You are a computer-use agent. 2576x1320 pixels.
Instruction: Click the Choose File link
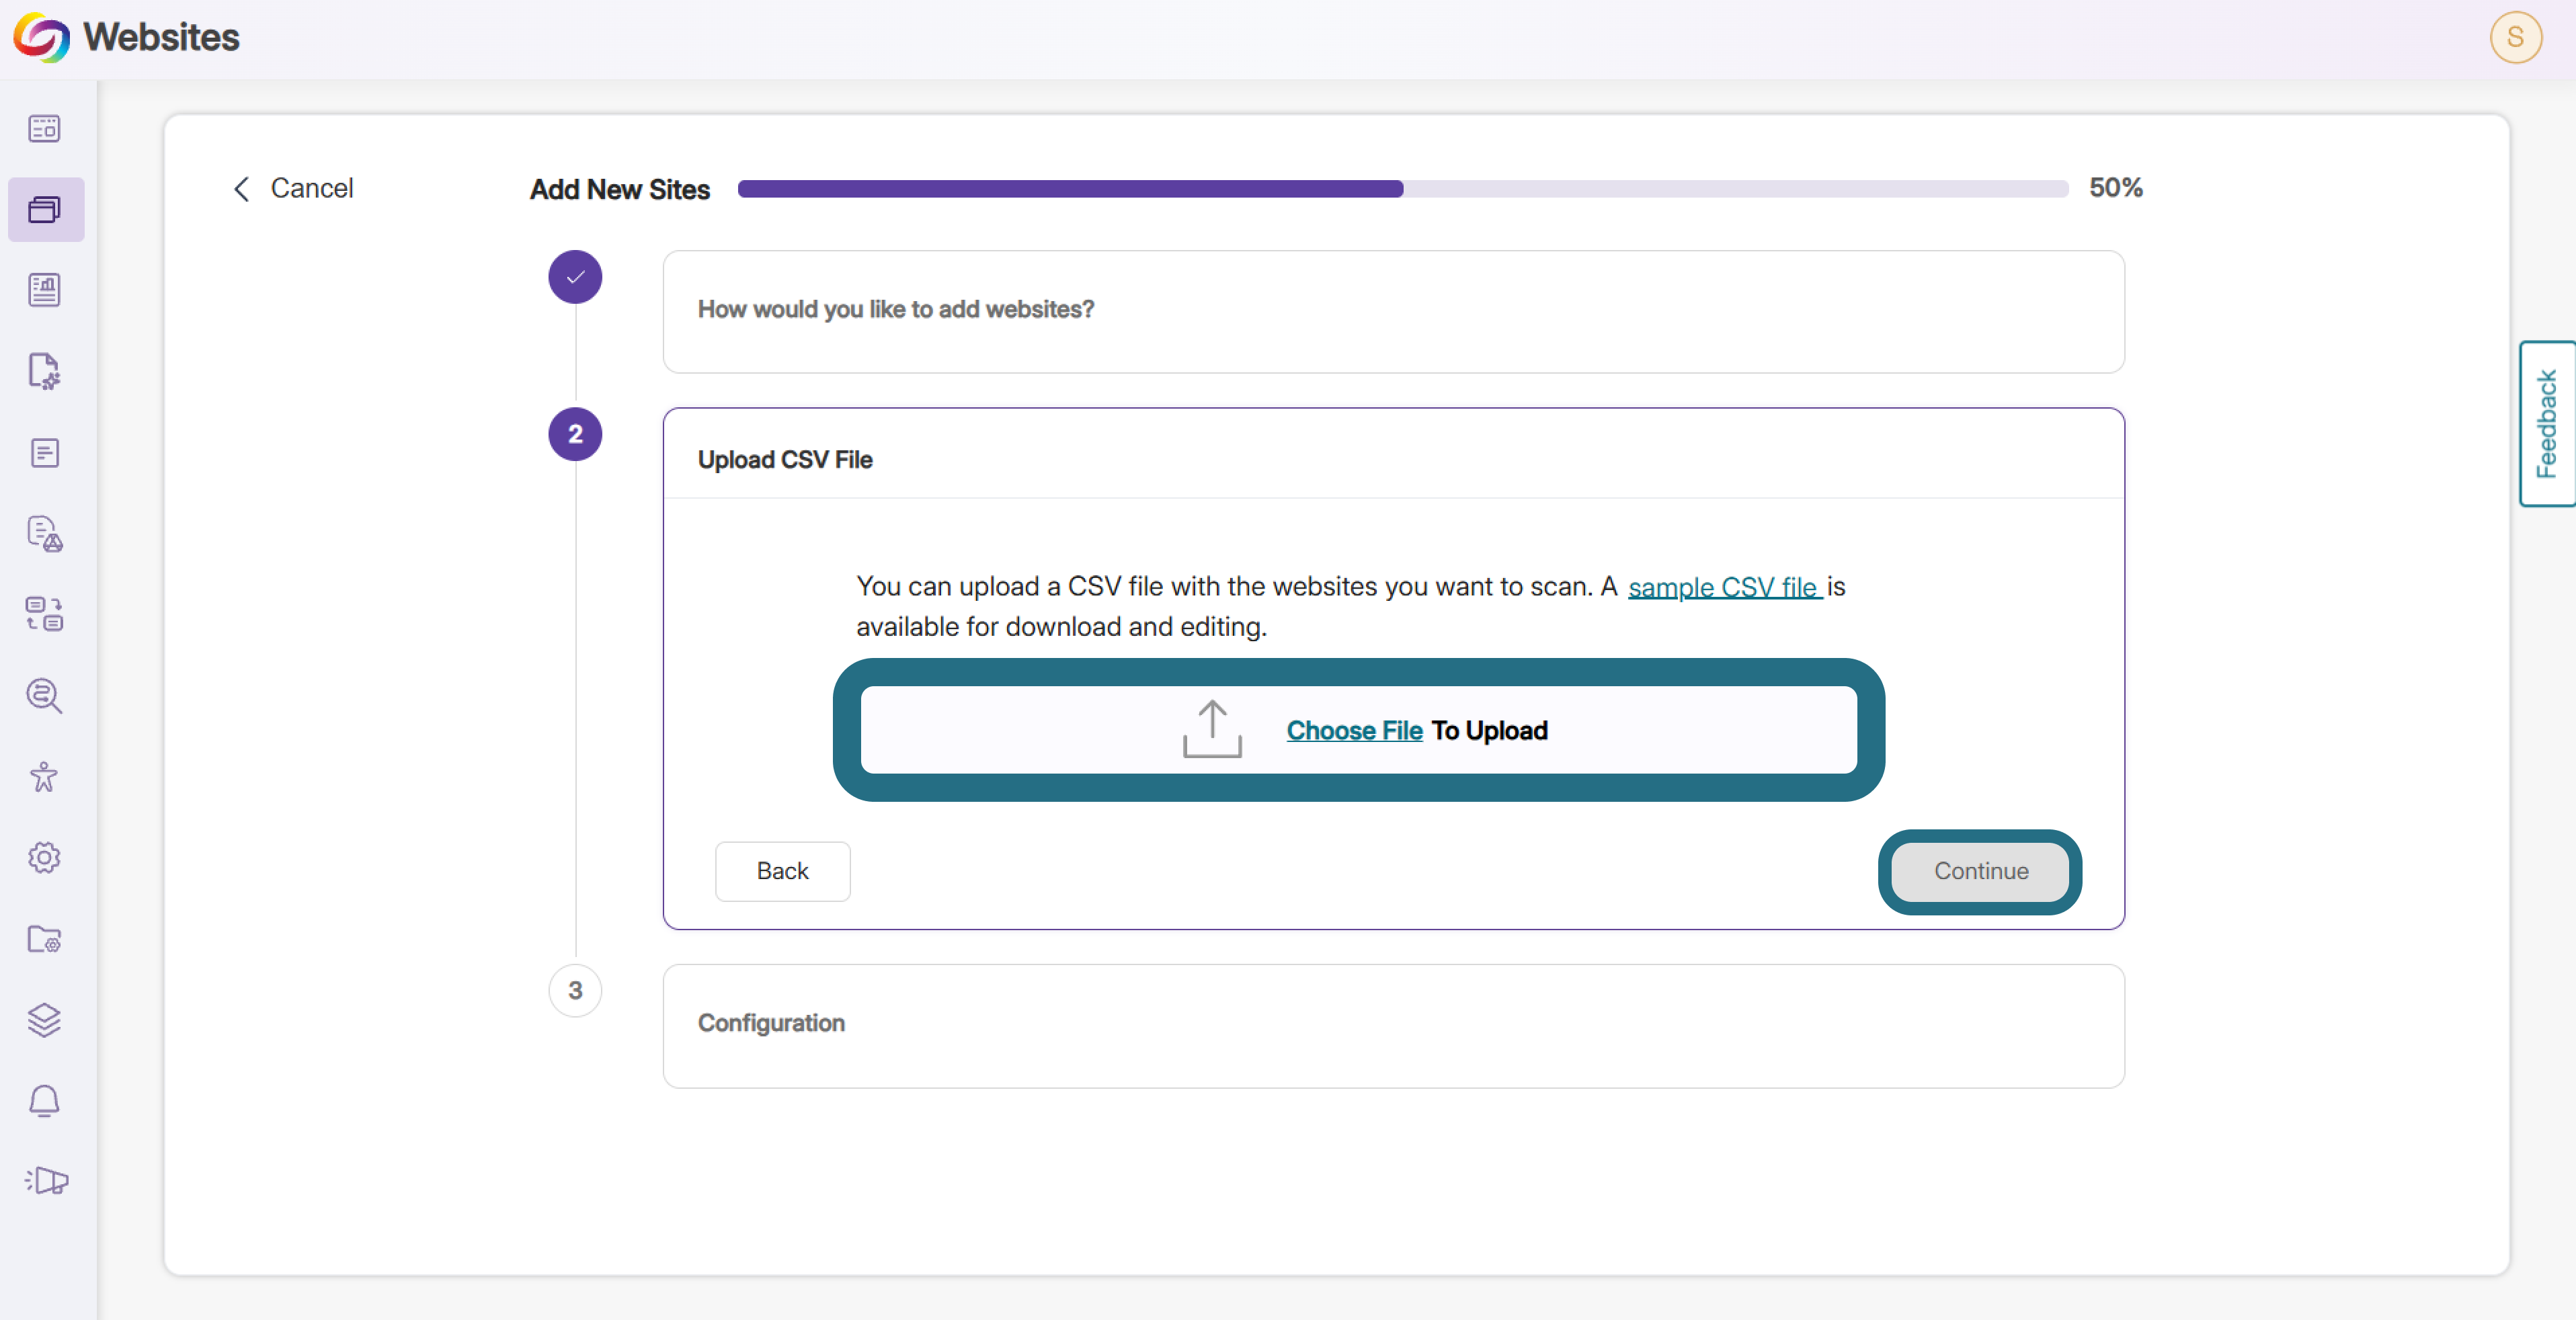1354,731
